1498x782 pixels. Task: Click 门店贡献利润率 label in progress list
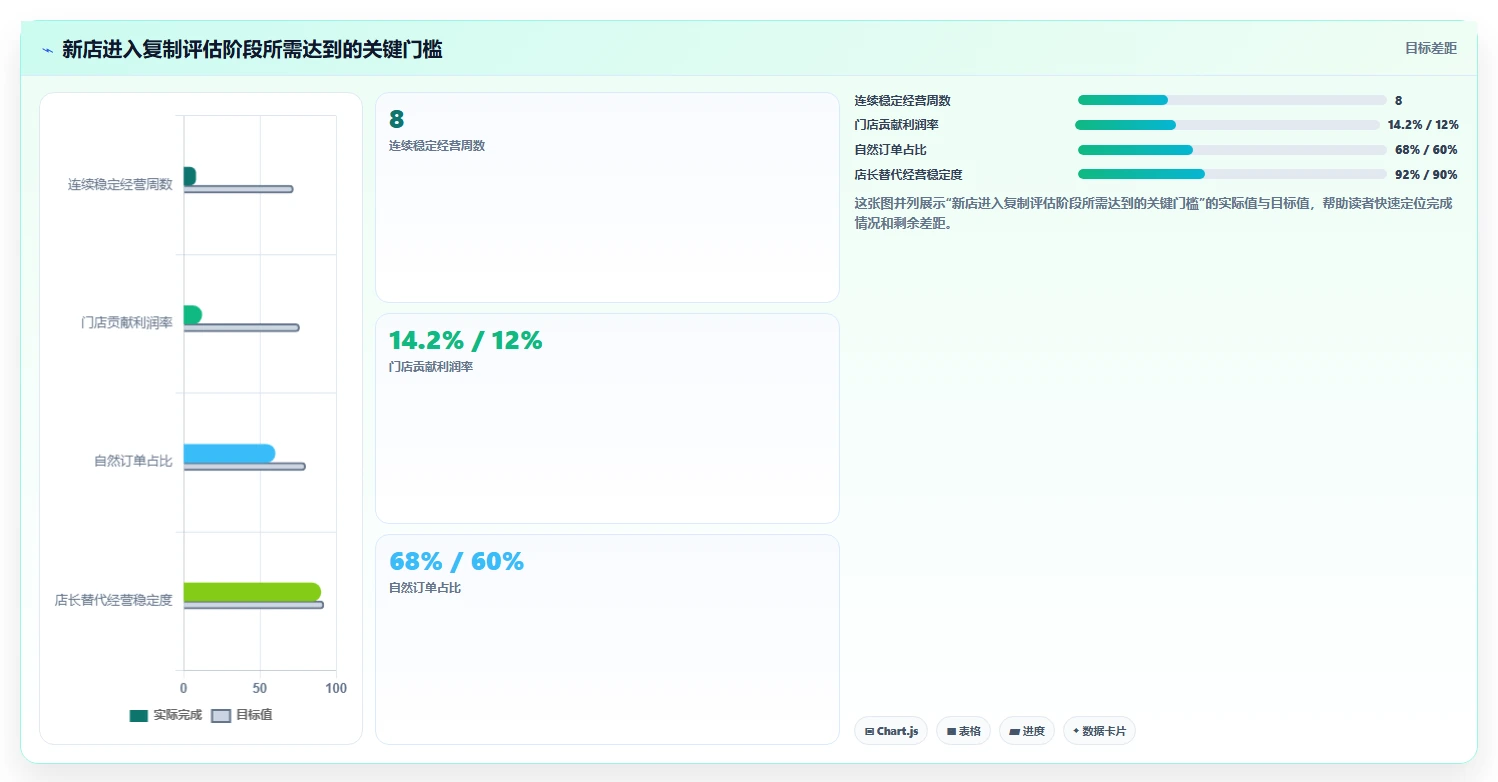(x=896, y=125)
